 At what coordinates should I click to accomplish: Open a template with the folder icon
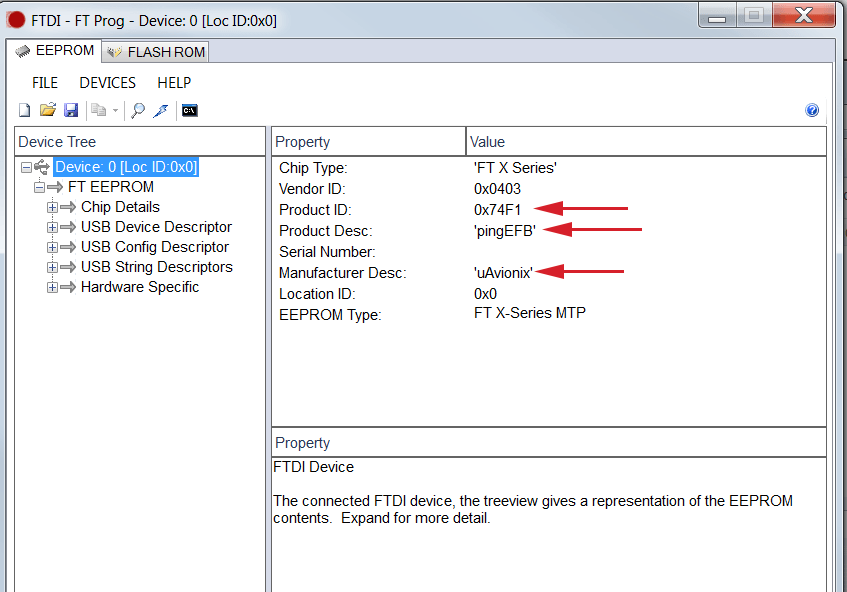(48, 110)
